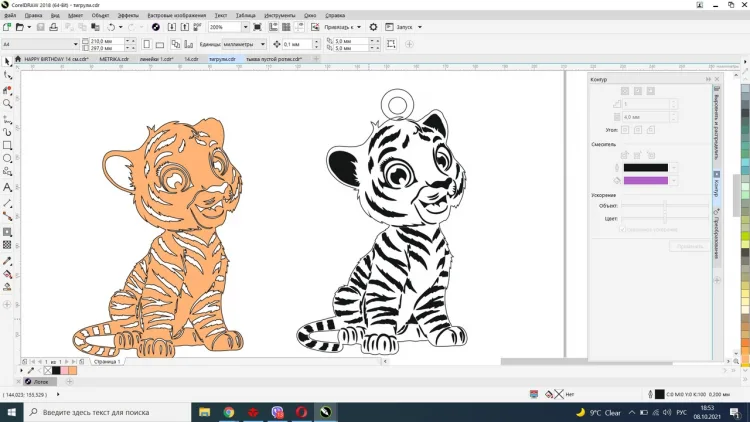Click the Save icon in toolbar
The width and height of the screenshot is (750, 422).
click(x=41, y=27)
